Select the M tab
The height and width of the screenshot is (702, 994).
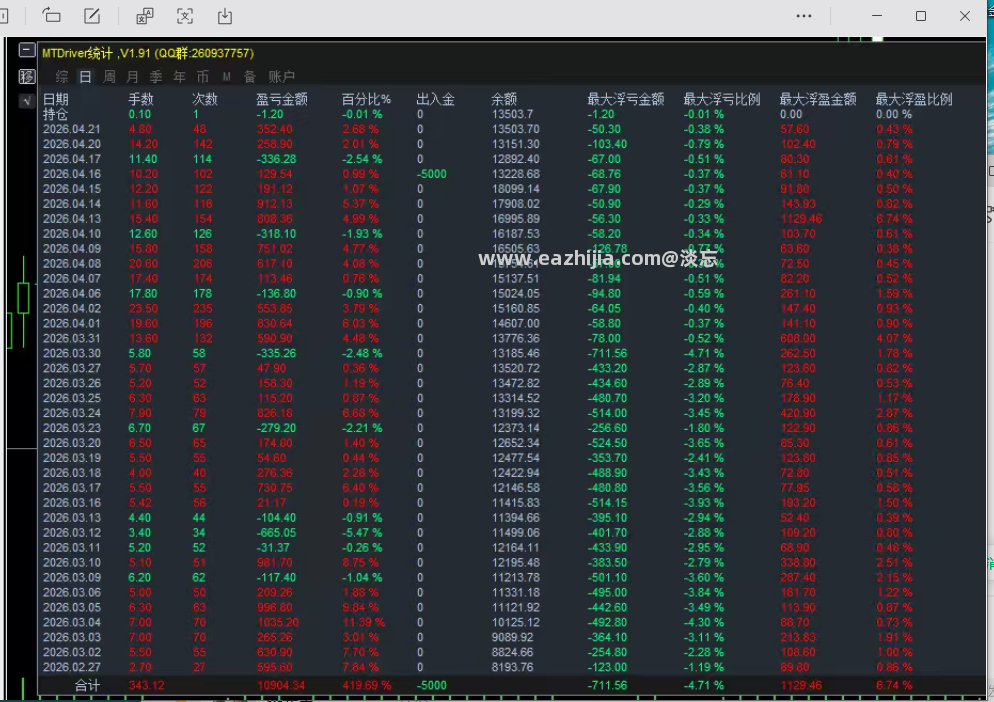pyautogui.click(x=226, y=77)
